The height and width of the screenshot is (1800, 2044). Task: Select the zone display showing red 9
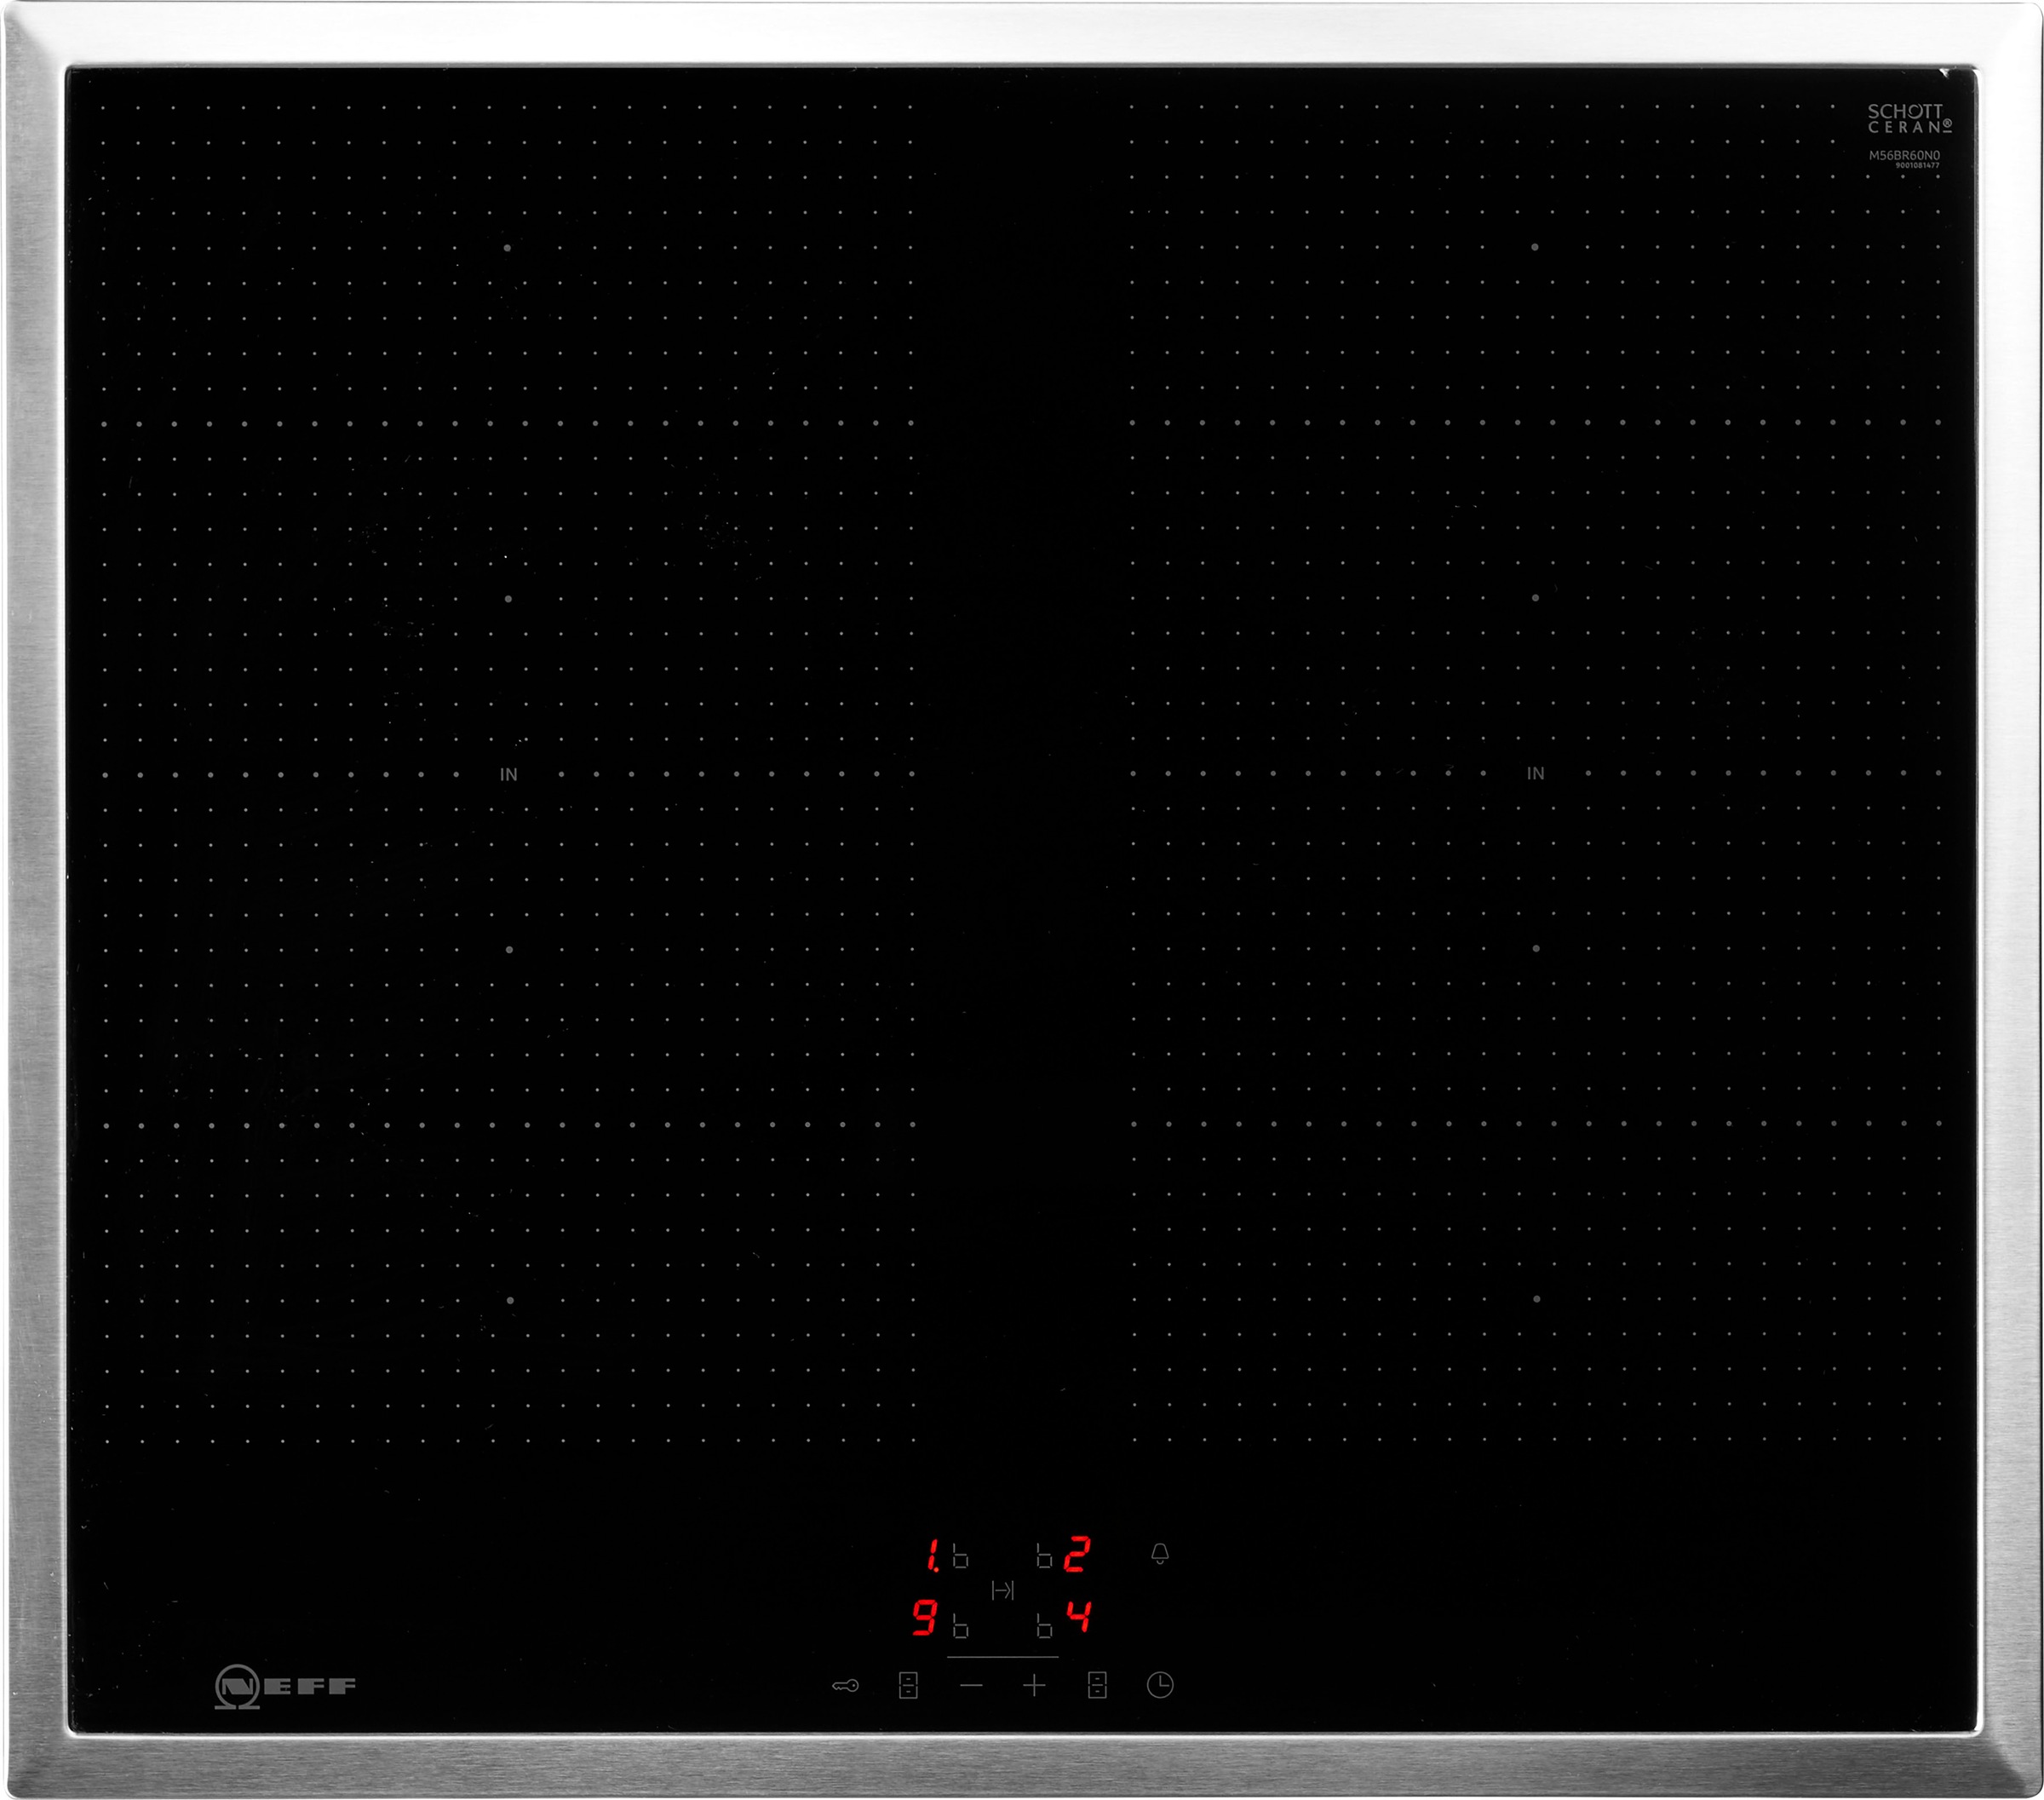(x=925, y=1617)
